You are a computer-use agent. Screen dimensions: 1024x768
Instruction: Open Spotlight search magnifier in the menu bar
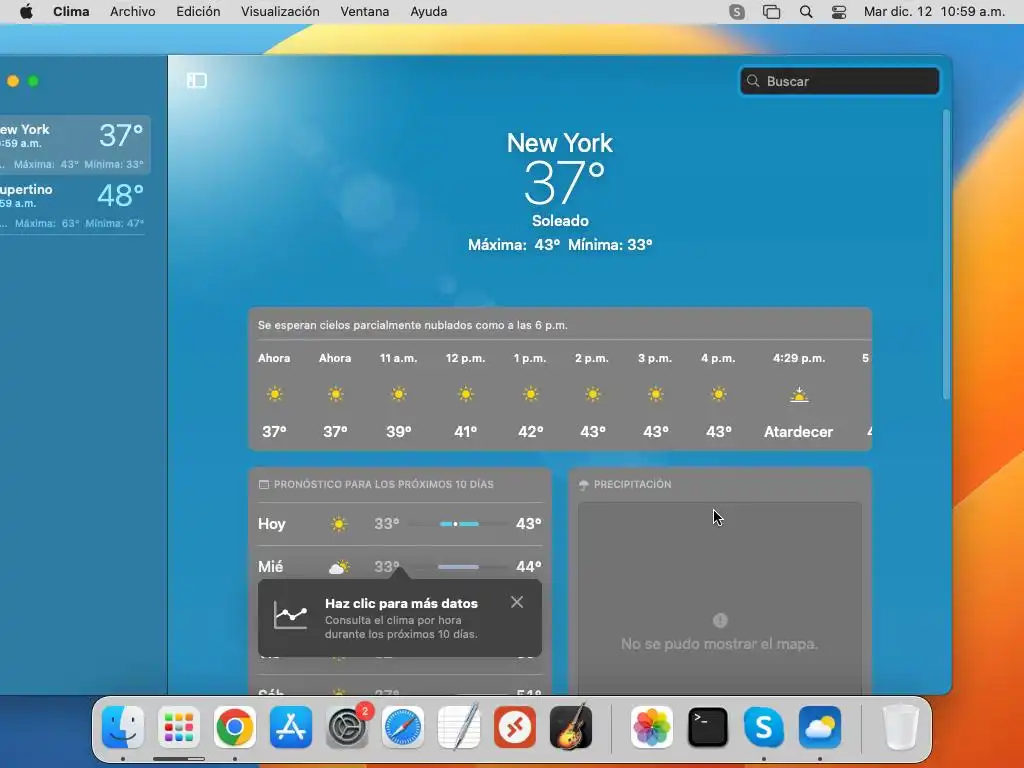806,12
